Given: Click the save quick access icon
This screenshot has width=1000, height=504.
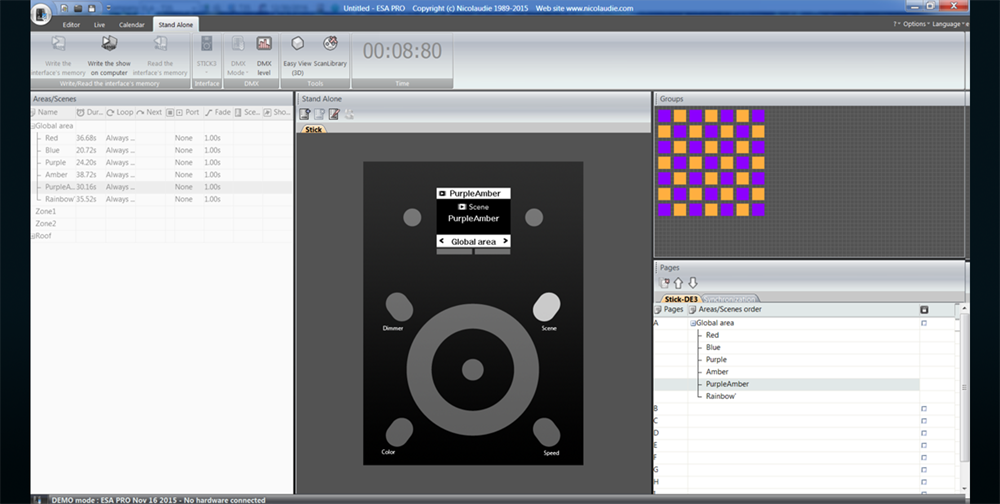Looking at the screenshot, I should point(91,8).
